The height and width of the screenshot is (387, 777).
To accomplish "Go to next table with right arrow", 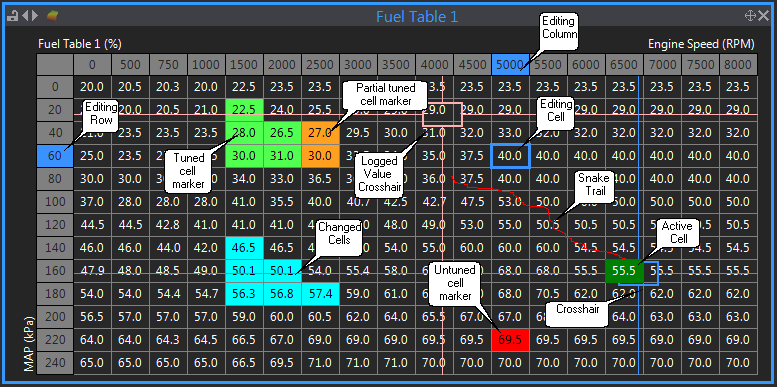I will tap(35, 16).
